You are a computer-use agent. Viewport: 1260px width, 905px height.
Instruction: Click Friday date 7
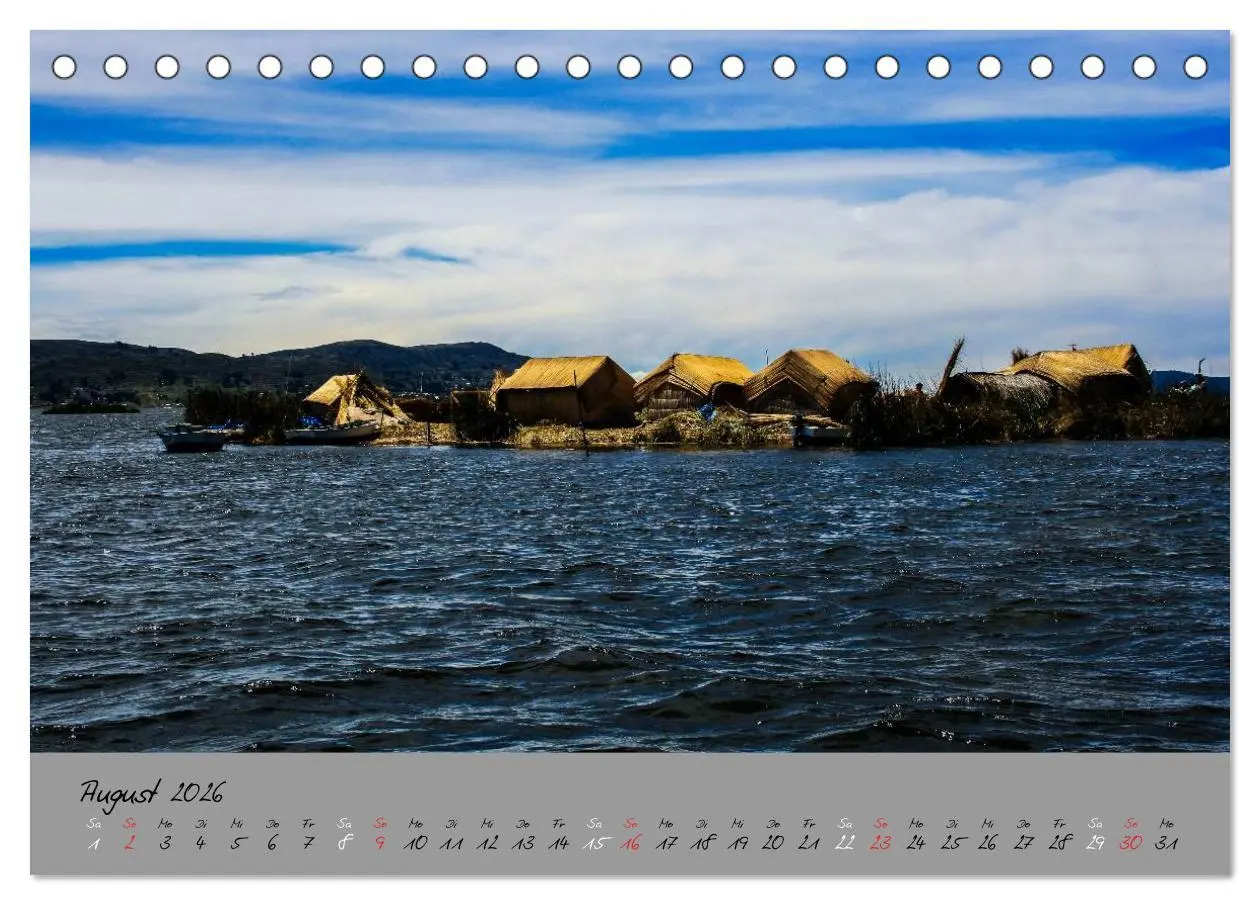point(308,843)
